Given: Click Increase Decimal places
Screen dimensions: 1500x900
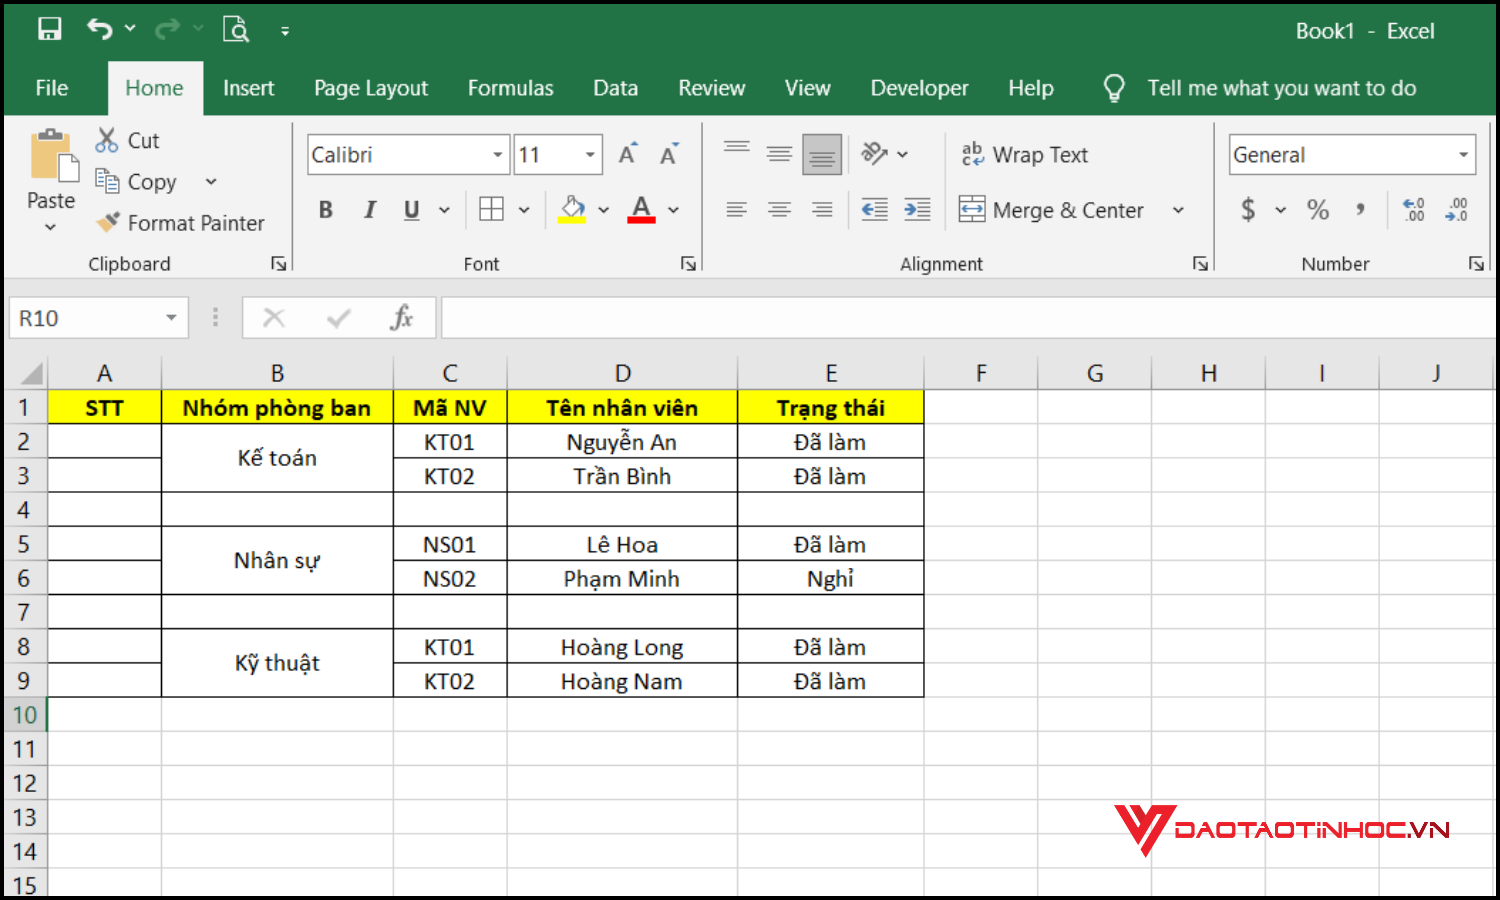Looking at the screenshot, I should click(x=1412, y=209).
